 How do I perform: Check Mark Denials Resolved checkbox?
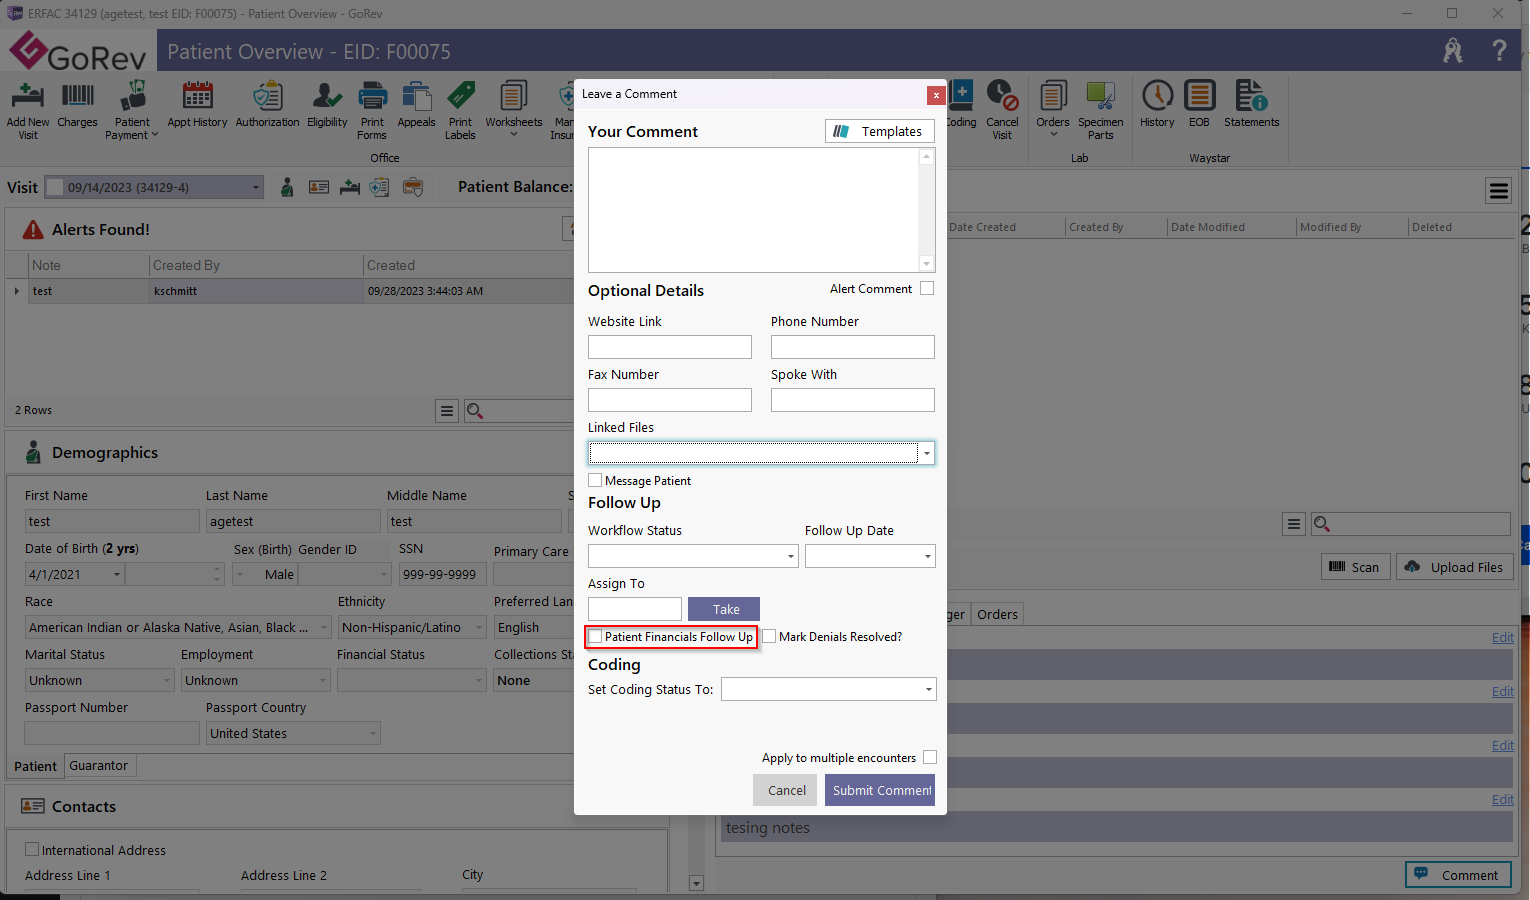769,636
